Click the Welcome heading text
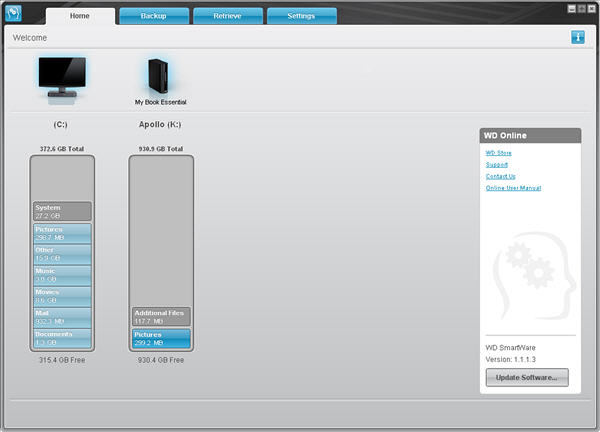Image resolution: width=600 pixels, height=432 pixels. click(x=30, y=38)
